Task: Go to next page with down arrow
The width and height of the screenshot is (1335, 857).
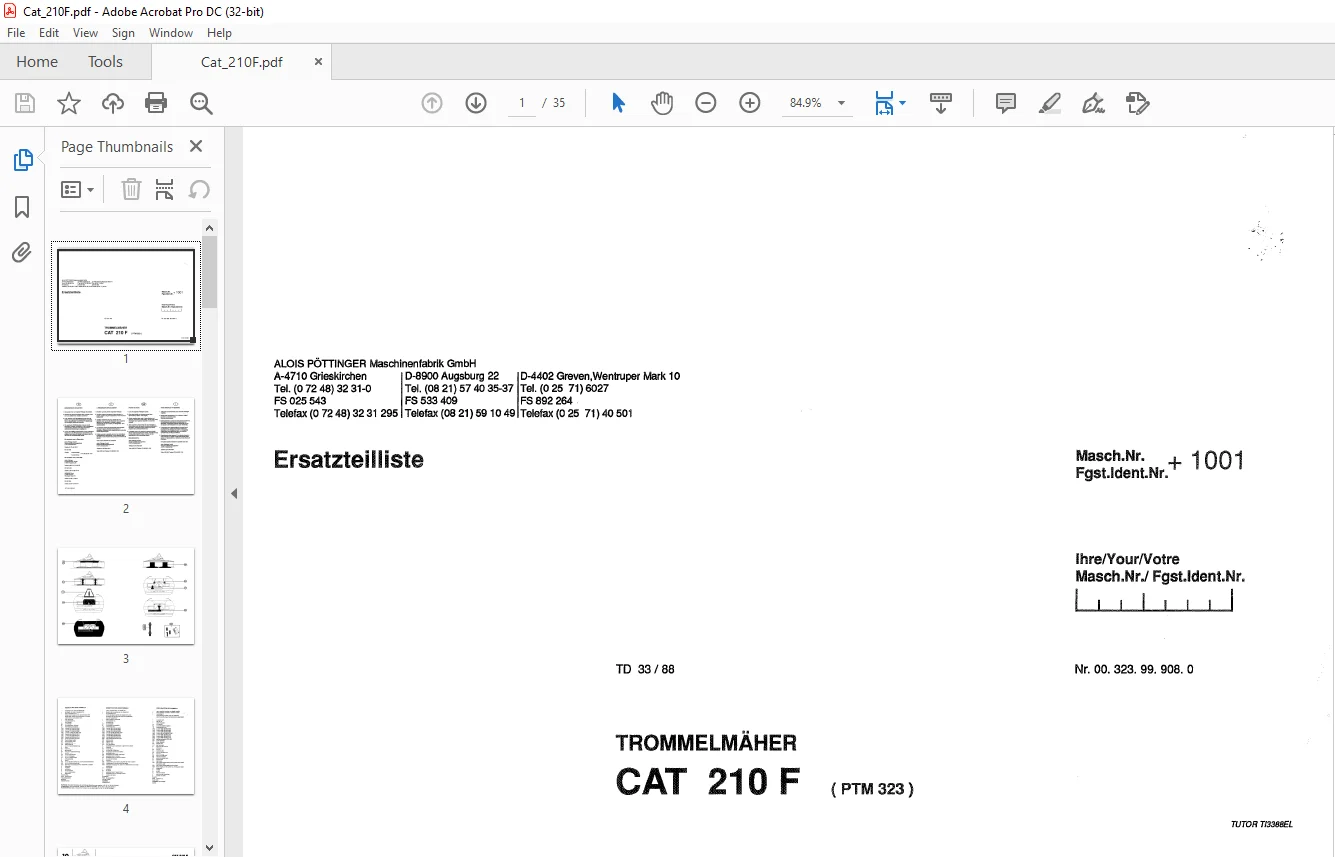Action: 476,103
